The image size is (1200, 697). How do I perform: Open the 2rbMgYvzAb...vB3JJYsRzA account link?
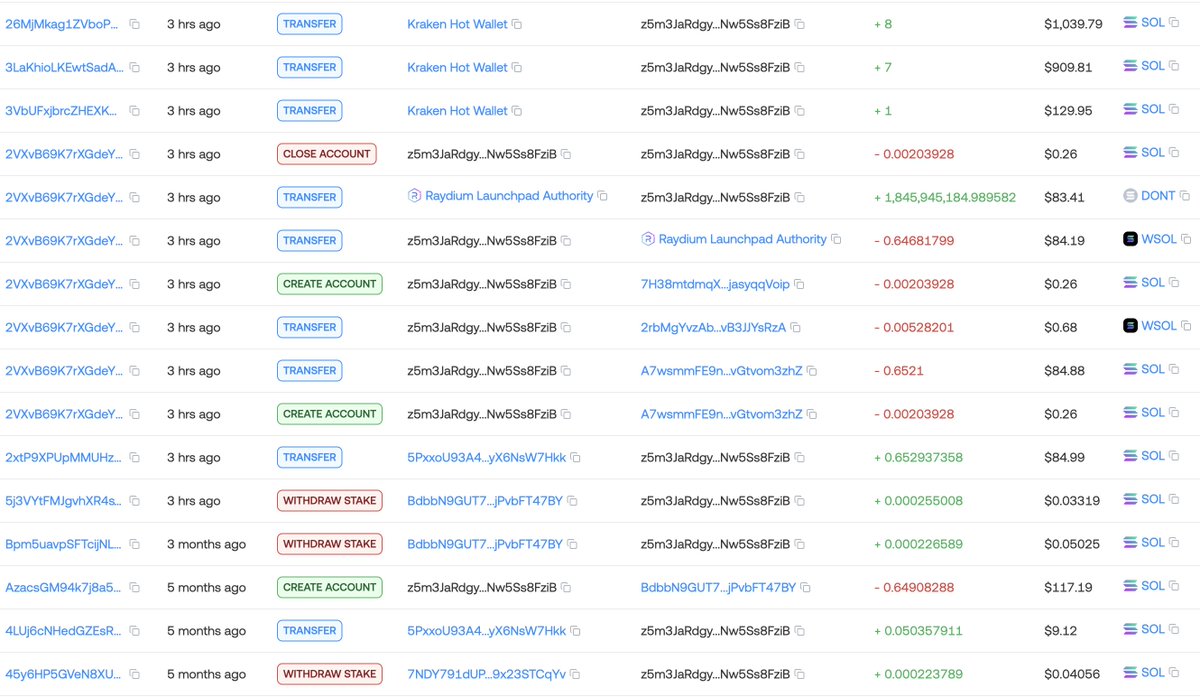713,327
